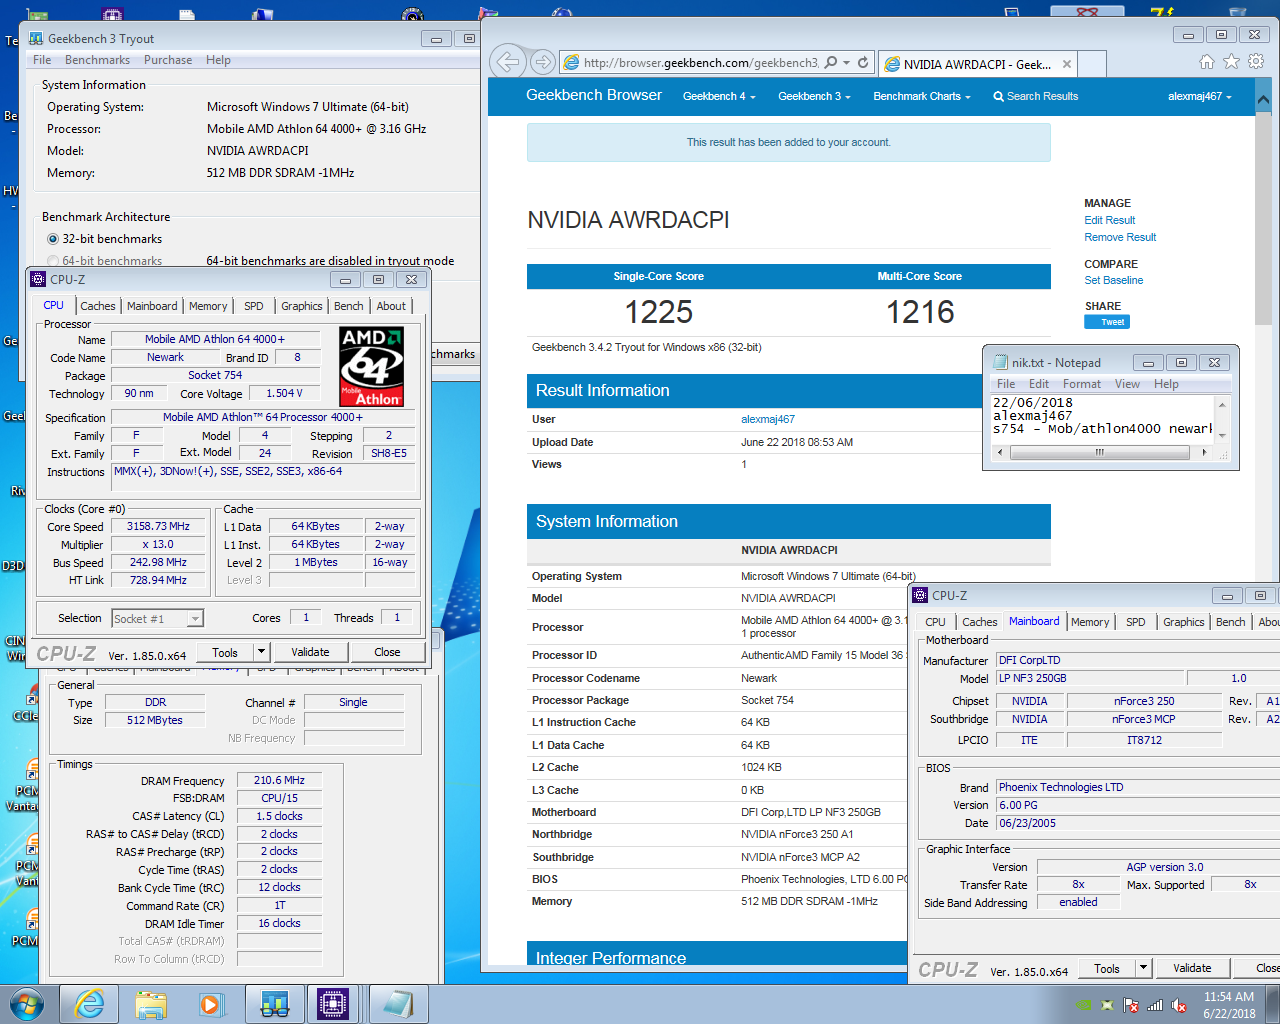Click browser page scroll up arrow
This screenshot has height=1024, width=1280.
click(x=1263, y=101)
